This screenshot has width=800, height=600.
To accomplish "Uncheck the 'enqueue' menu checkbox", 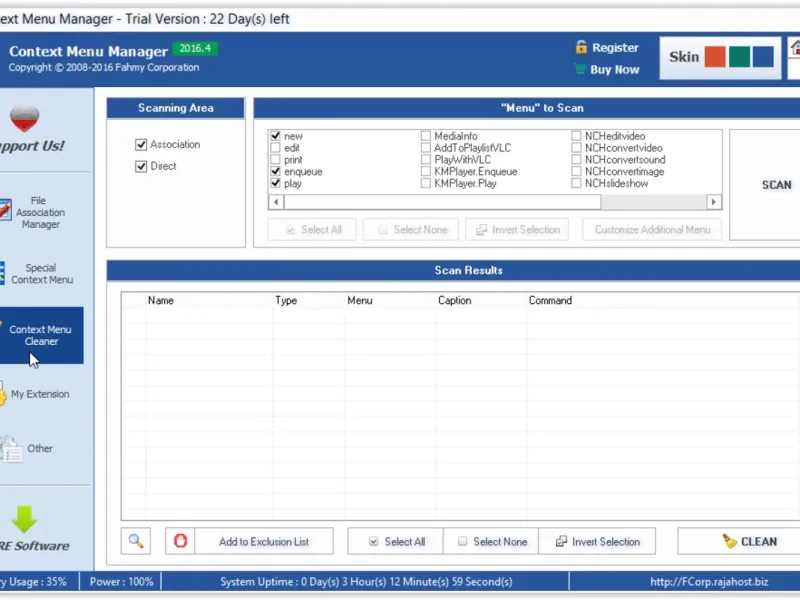I will tap(276, 171).
